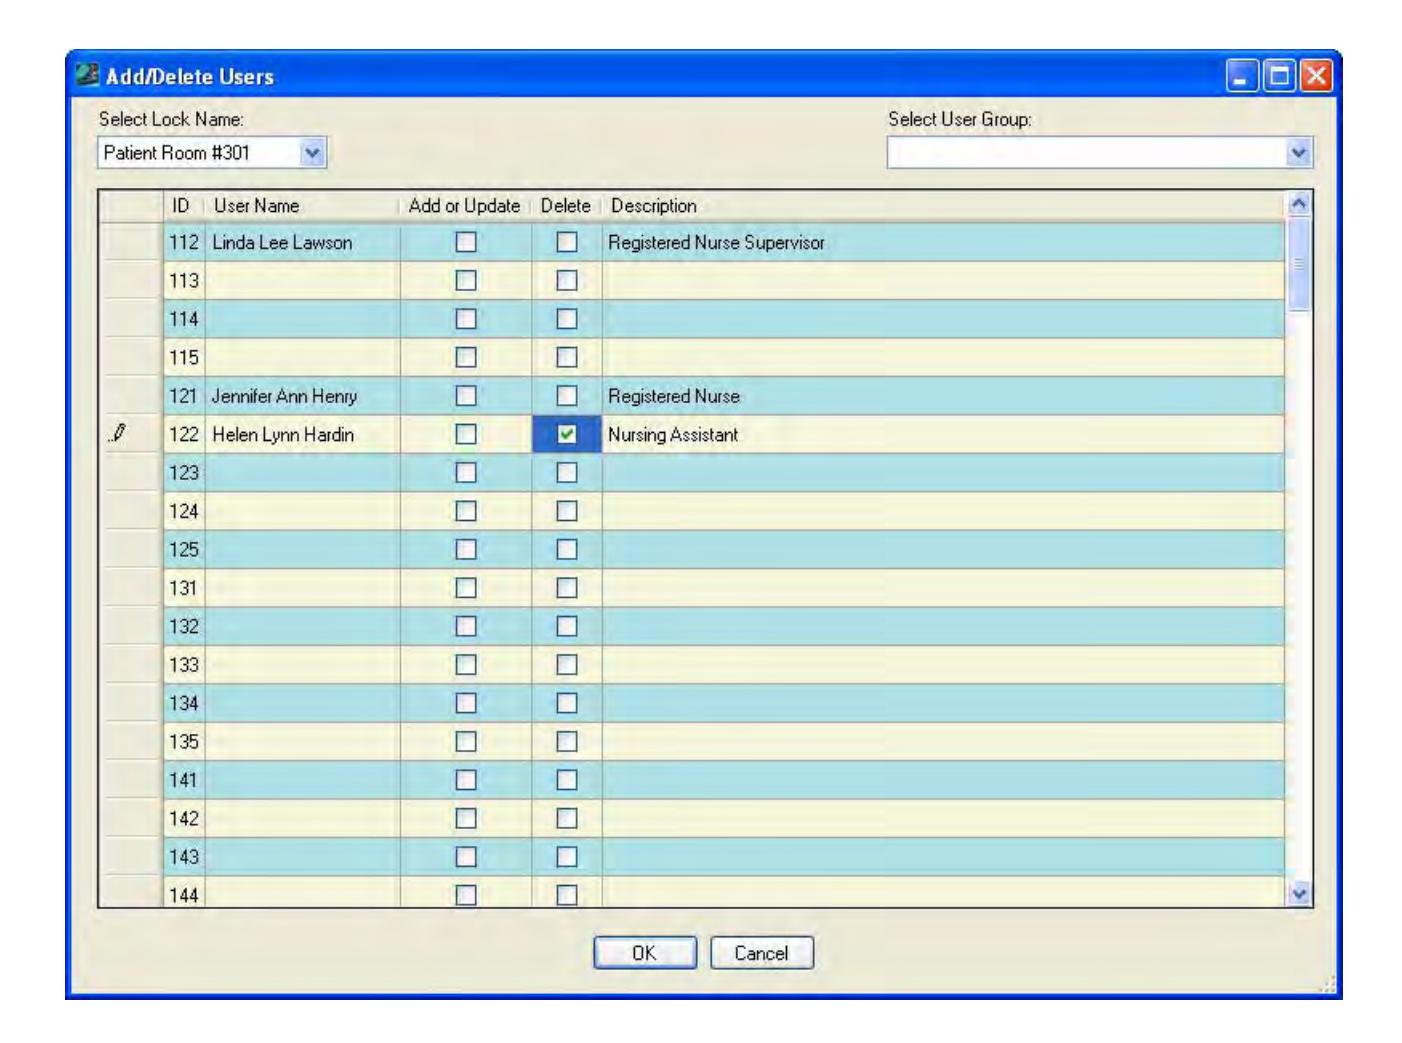This screenshot has height=1043, width=1402.
Task: Click the ID 112 cell
Action: tap(184, 242)
